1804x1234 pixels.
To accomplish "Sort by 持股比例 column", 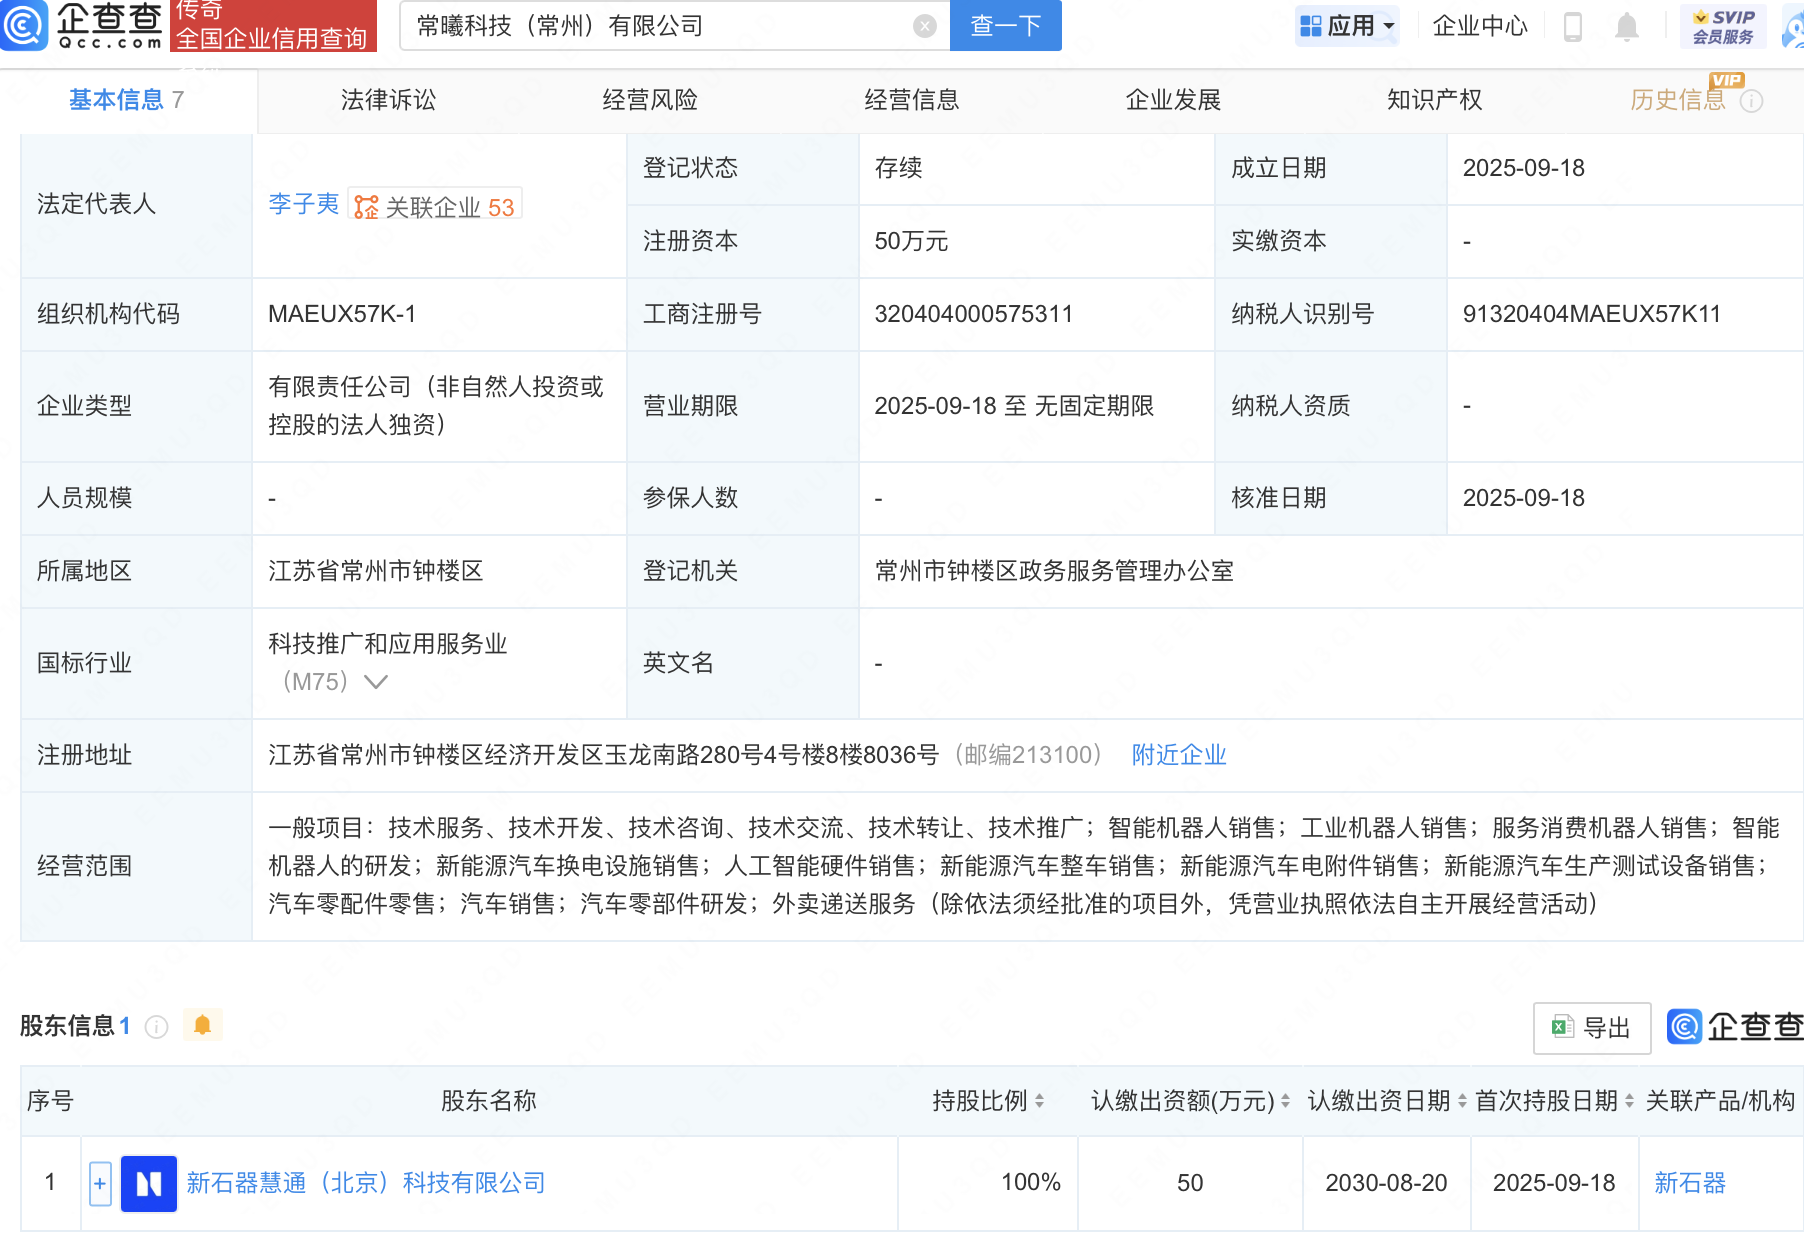I will point(1040,1101).
